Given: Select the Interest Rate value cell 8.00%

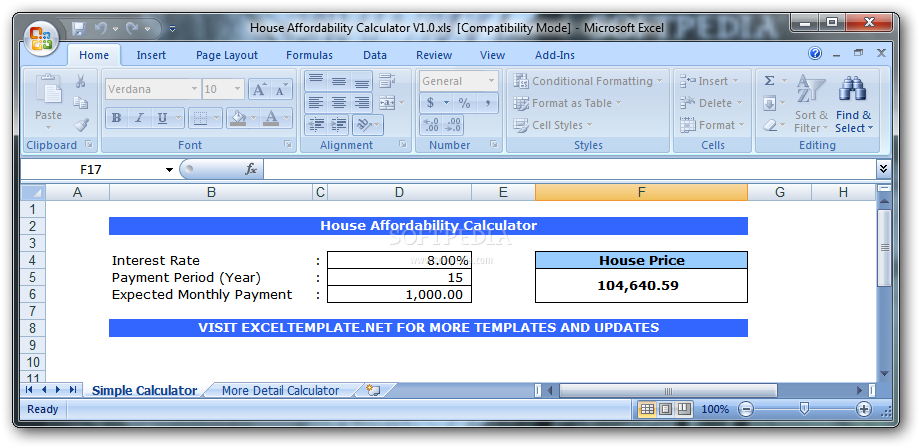Looking at the screenshot, I should [399, 260].
